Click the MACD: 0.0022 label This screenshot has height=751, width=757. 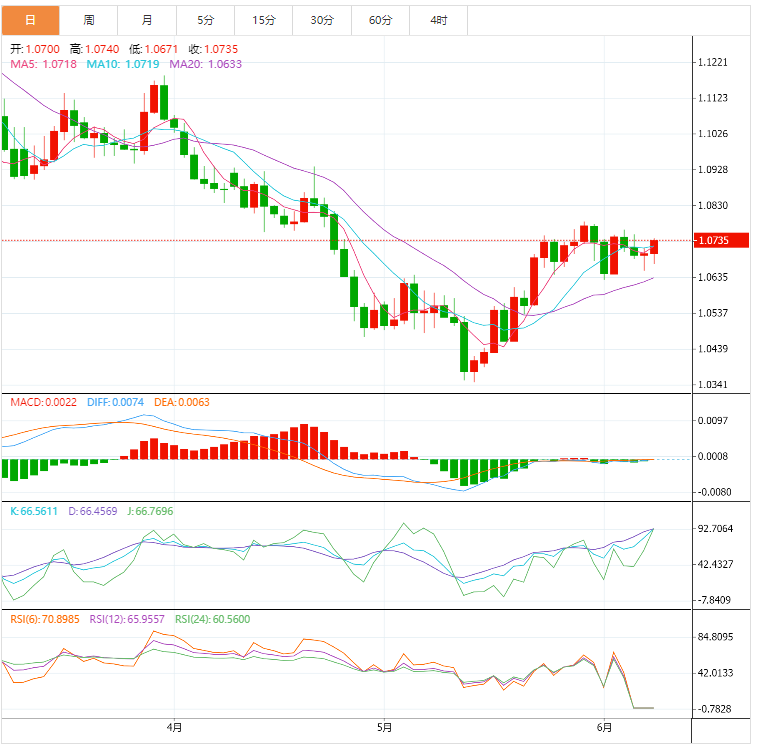[x=43, y=403]
